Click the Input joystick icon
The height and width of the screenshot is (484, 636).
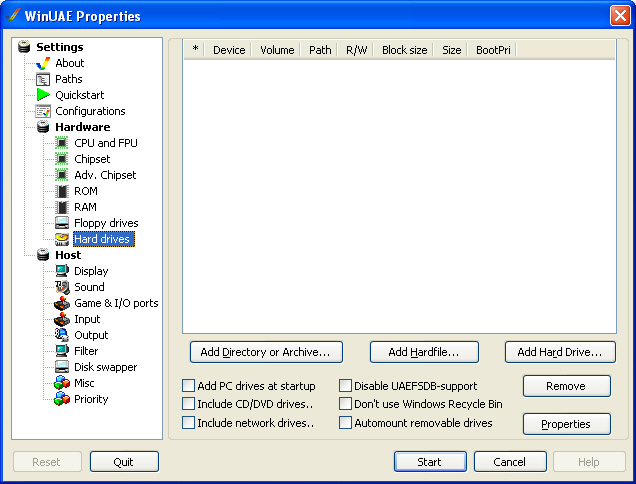coord(62,319)
